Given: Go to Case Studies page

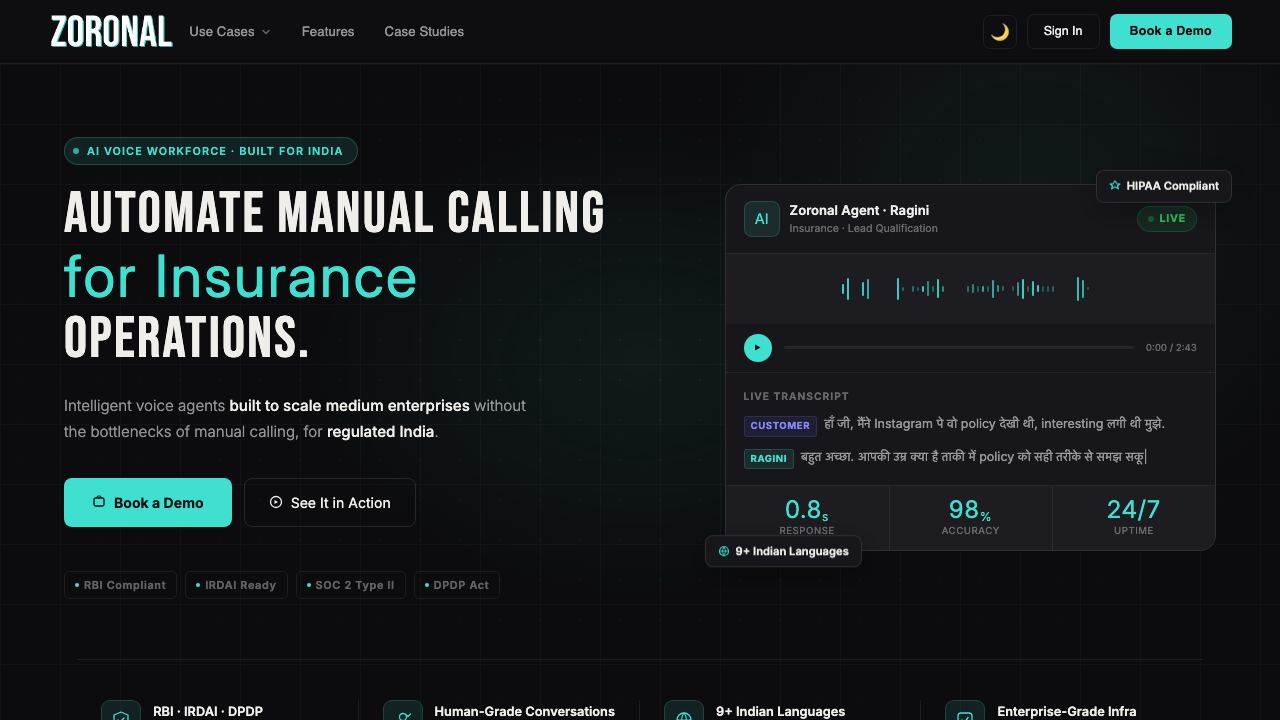Looking at the screenshot, I should (424, 32).
